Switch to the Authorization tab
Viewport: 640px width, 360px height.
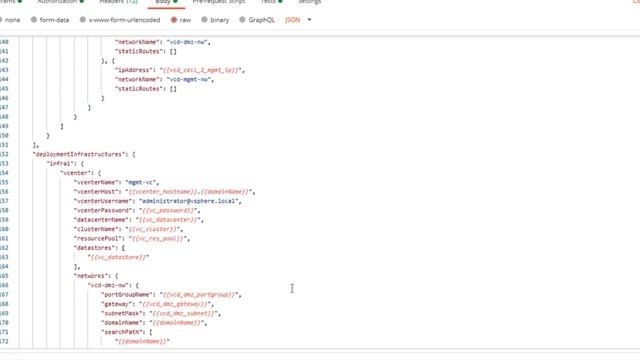(x=60, y=2)
